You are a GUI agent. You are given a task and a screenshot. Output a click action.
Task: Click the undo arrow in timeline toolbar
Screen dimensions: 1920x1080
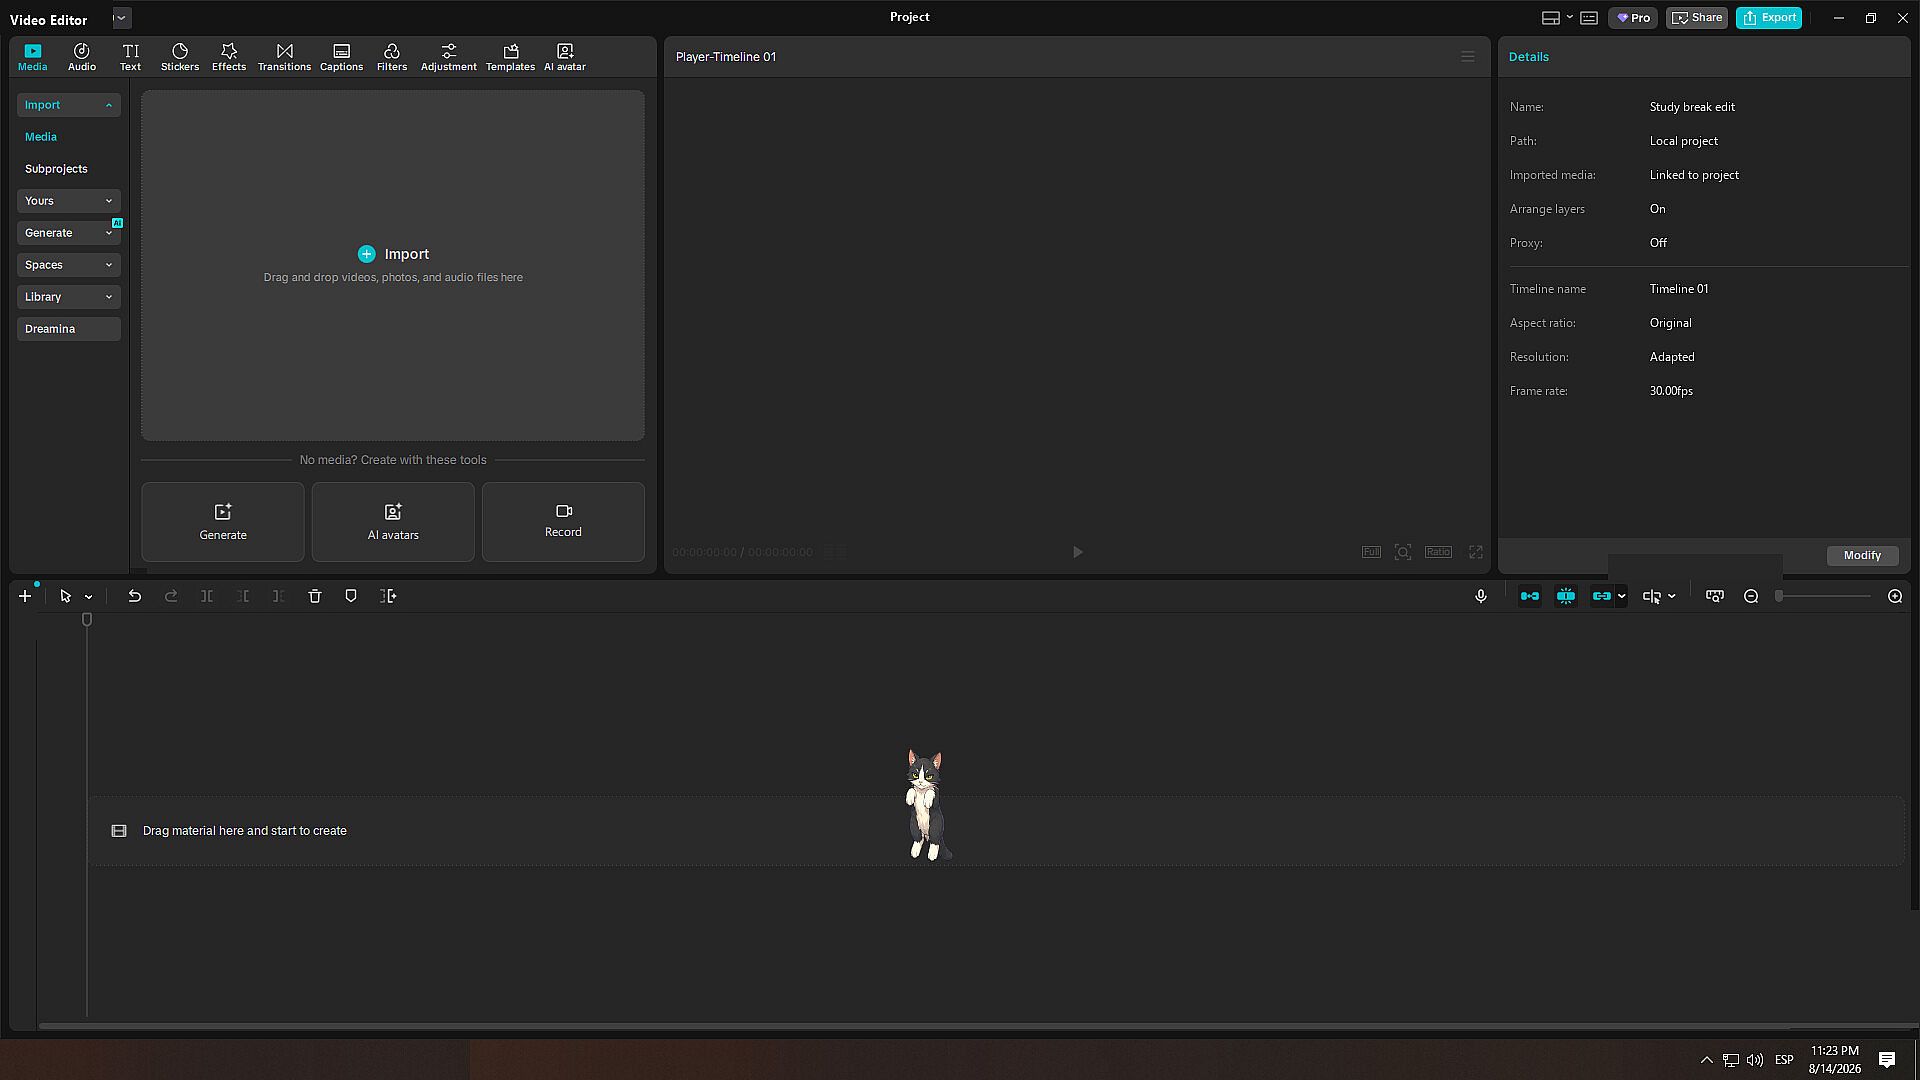[x=135, y=596]
